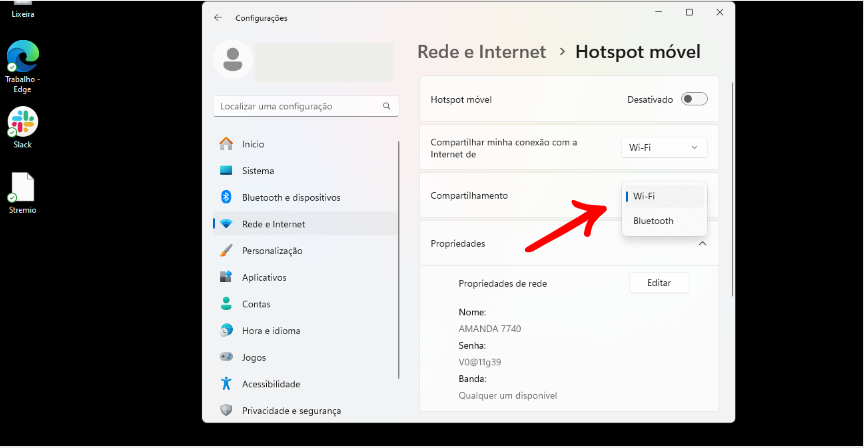Open Aplicativos settings

[305, 277]
